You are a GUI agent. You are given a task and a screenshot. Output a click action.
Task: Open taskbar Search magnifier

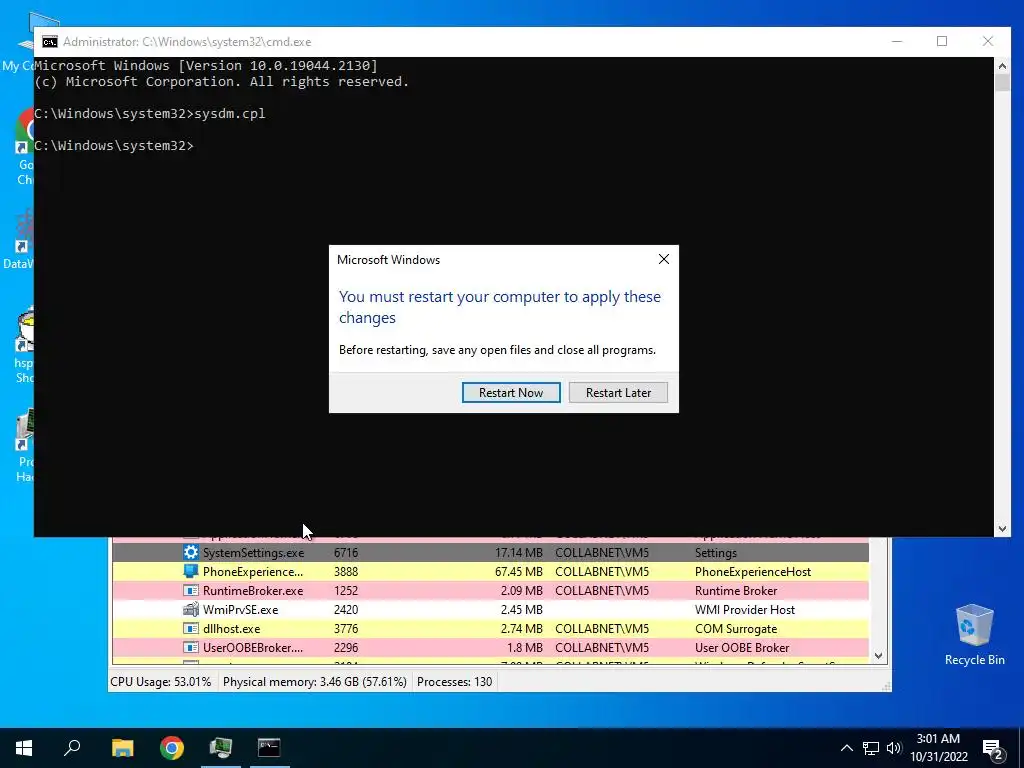72,747
